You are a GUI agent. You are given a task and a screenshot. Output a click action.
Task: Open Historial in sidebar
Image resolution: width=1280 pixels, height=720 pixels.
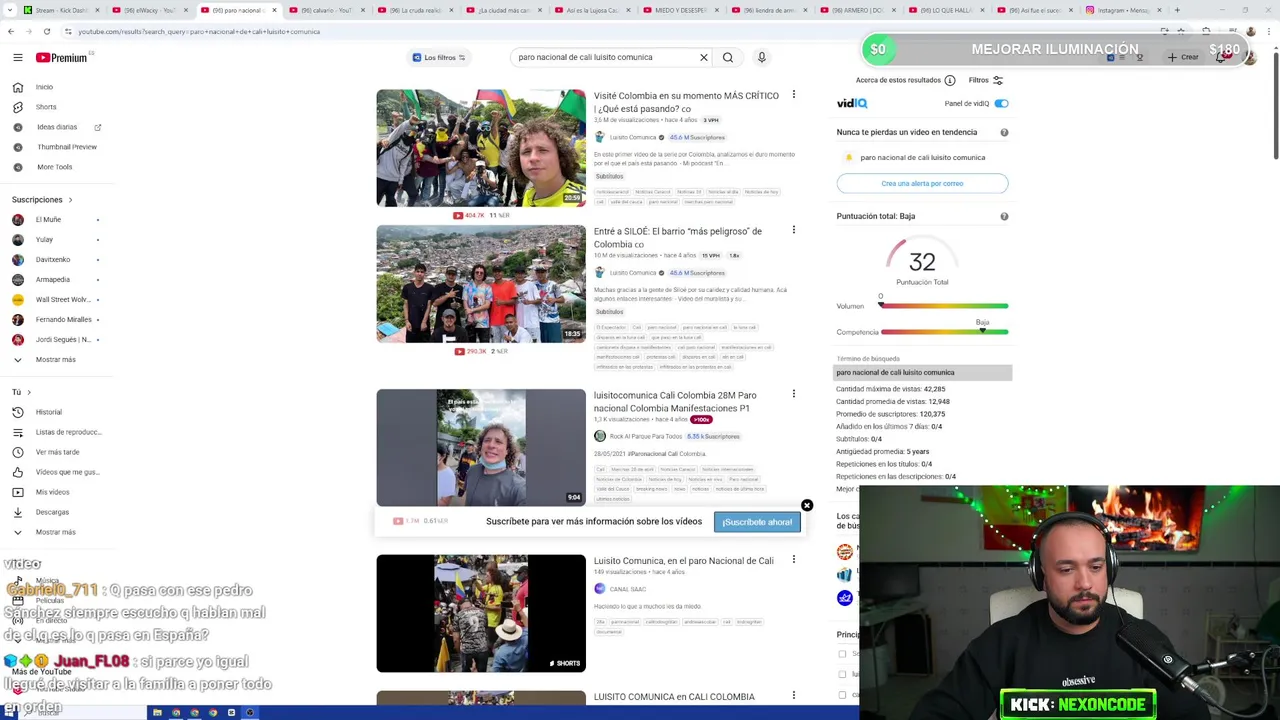coord(48,412)
